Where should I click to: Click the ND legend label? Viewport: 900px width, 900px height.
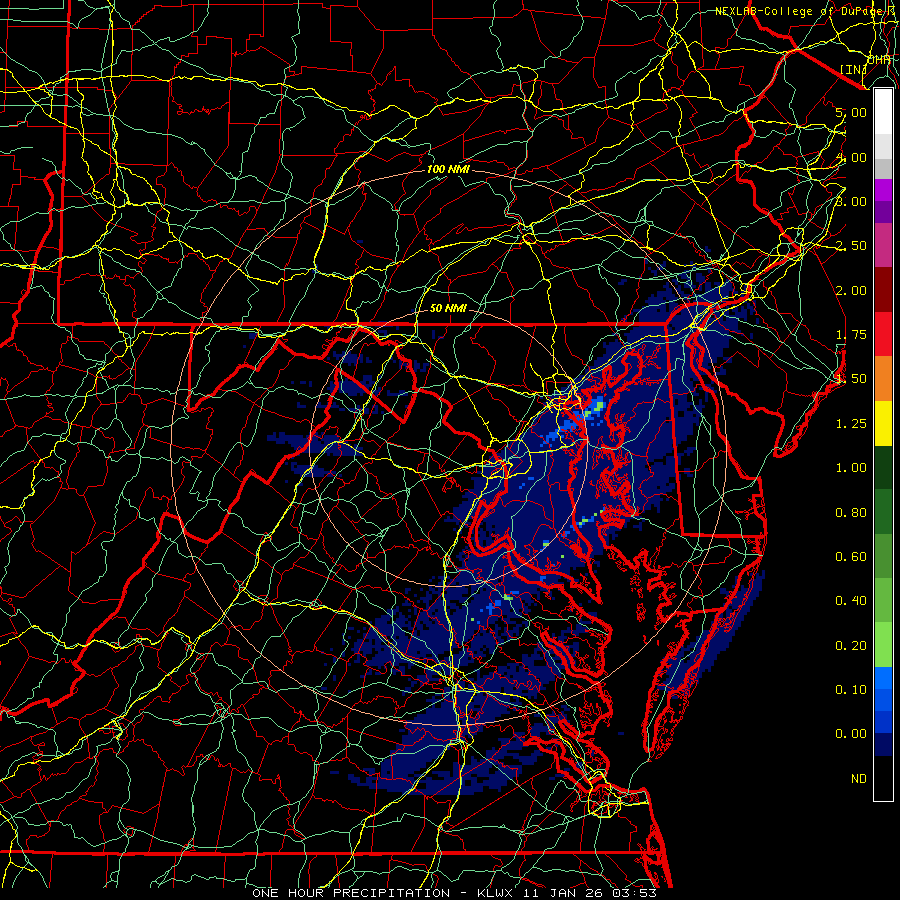(x=859, y=779)
